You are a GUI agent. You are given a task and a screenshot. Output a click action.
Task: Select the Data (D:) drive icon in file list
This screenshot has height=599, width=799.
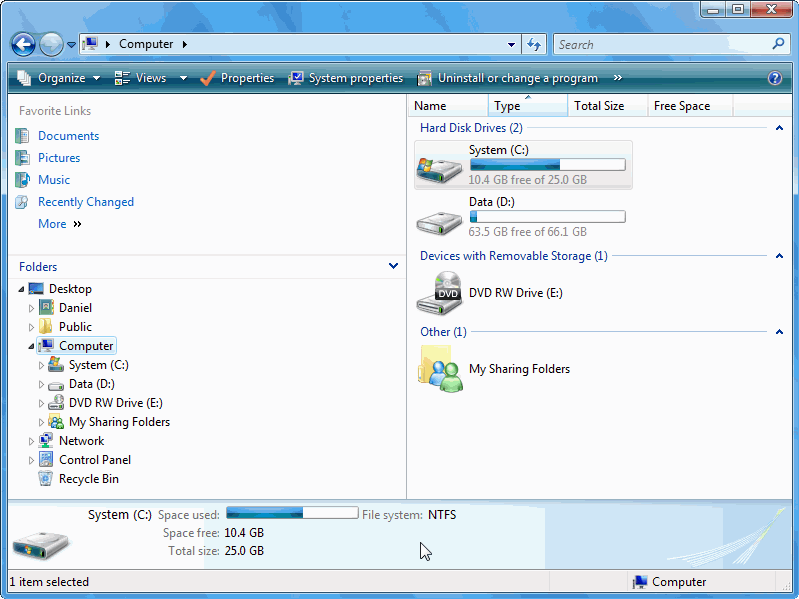pyautogui.click(x=439, y=218)
